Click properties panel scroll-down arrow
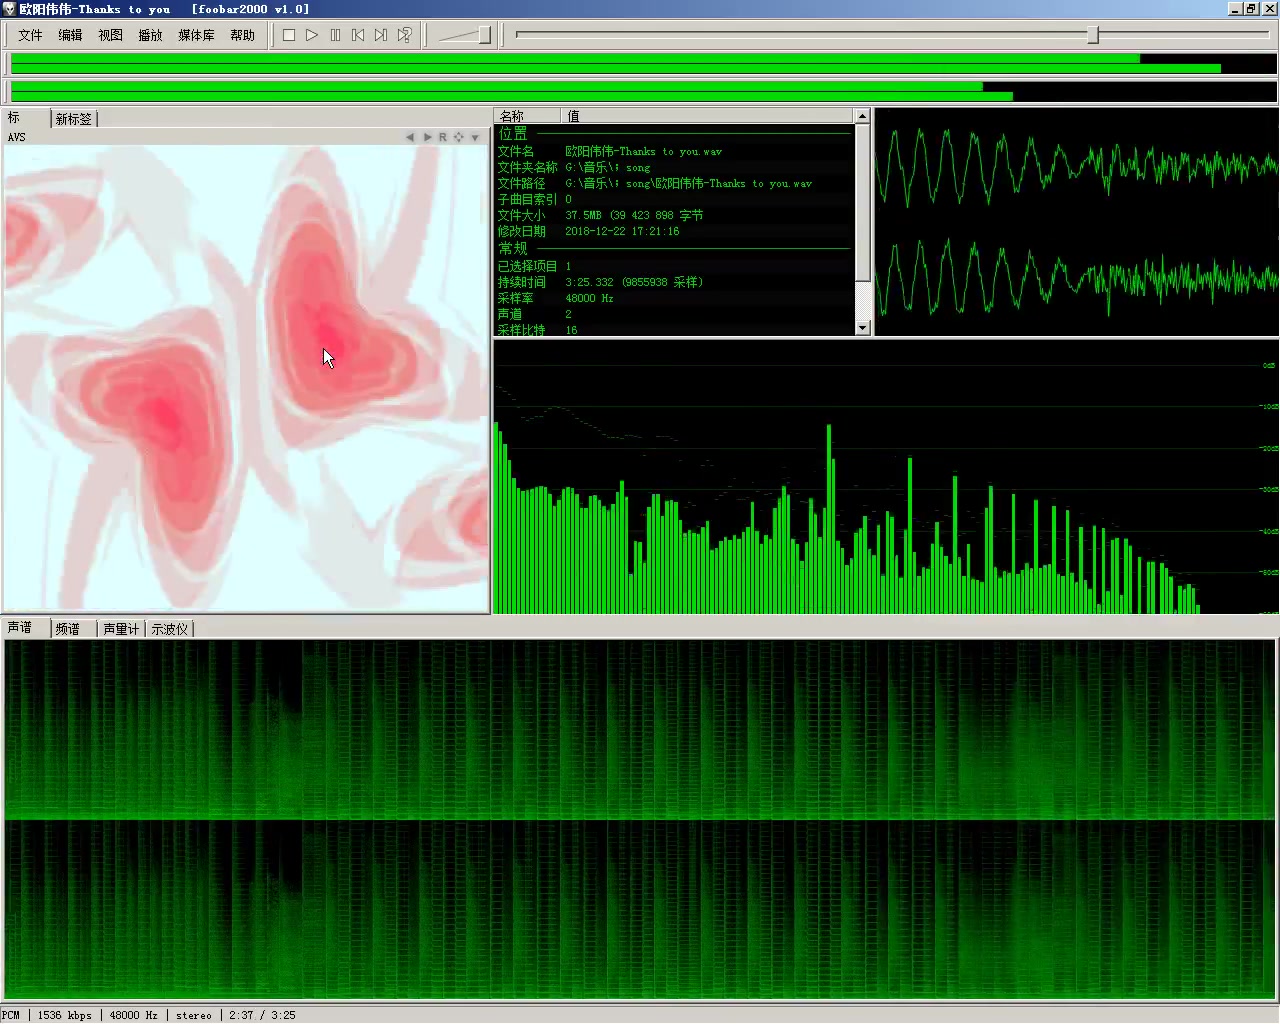The image size is (1280, 1024). pyautogui.click(x=863, y=327)
